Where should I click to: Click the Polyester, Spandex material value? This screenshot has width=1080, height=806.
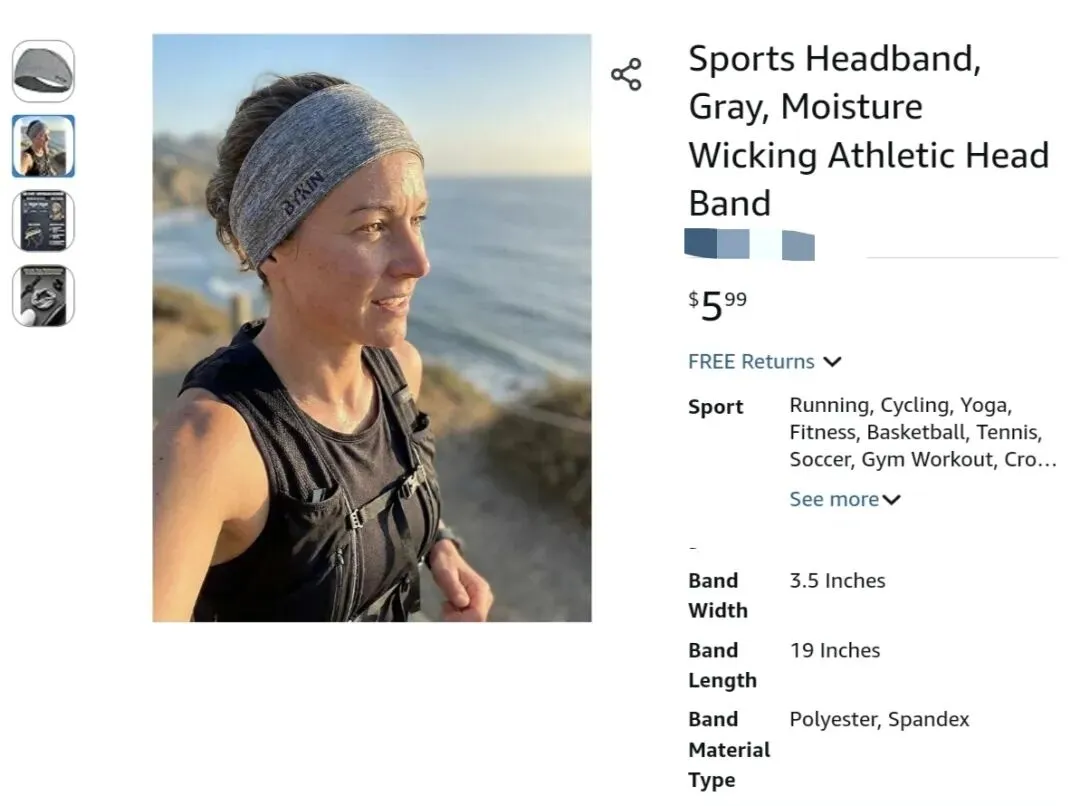click(879, 719)
